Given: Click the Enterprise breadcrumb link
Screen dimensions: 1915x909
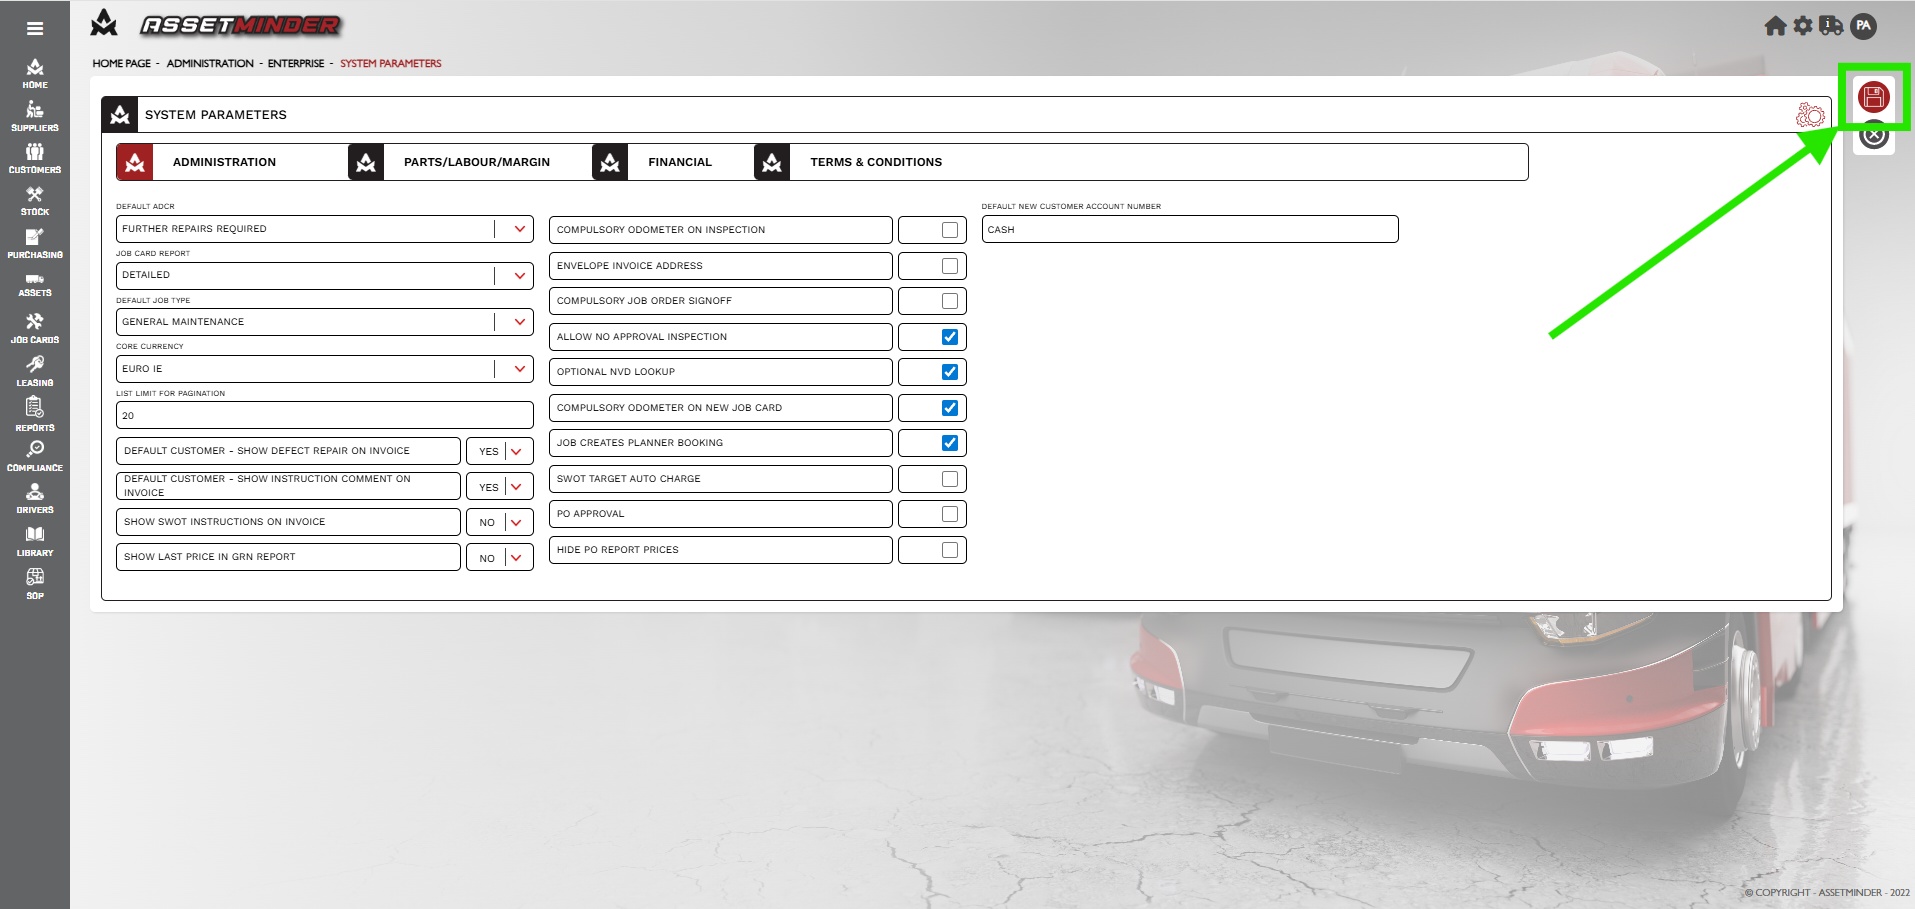Looking at the screenshot, I should (296, 63).
